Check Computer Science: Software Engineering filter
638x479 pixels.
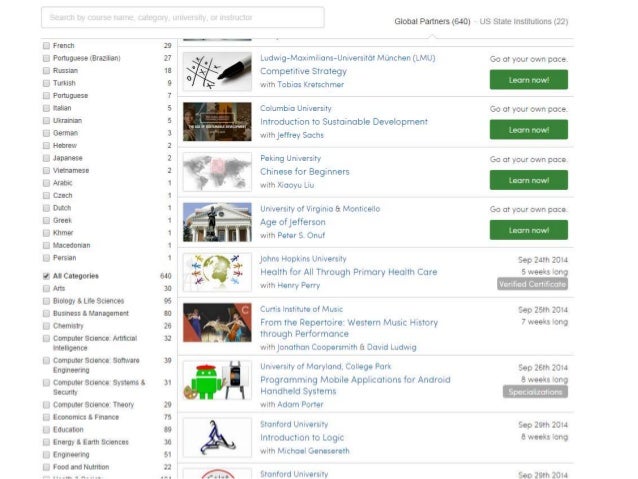tap(46, 361)
